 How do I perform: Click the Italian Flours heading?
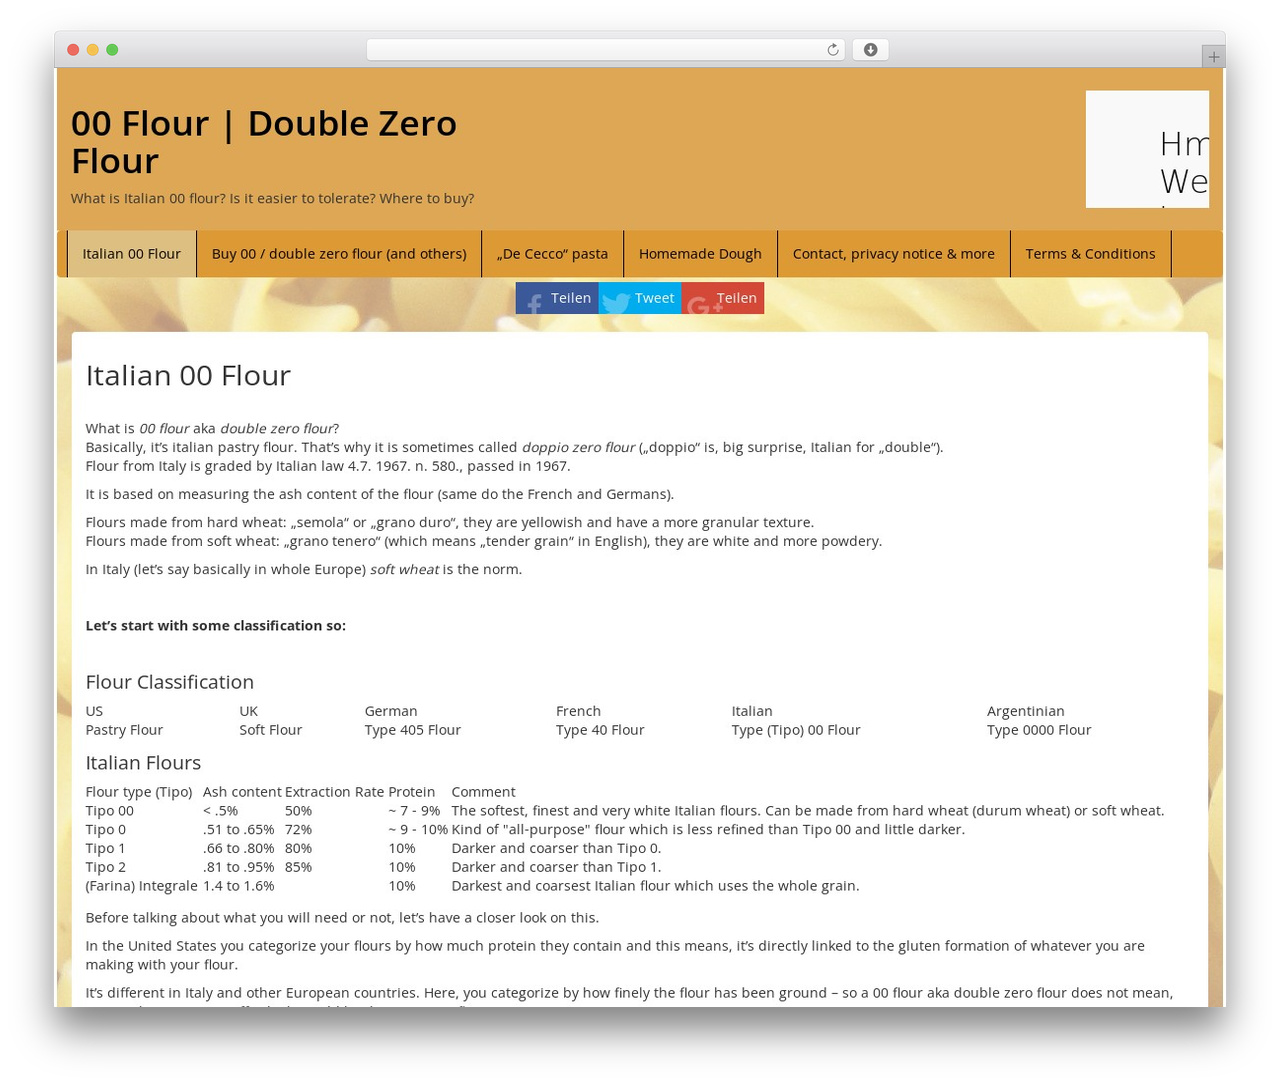(x=143, y=763)
